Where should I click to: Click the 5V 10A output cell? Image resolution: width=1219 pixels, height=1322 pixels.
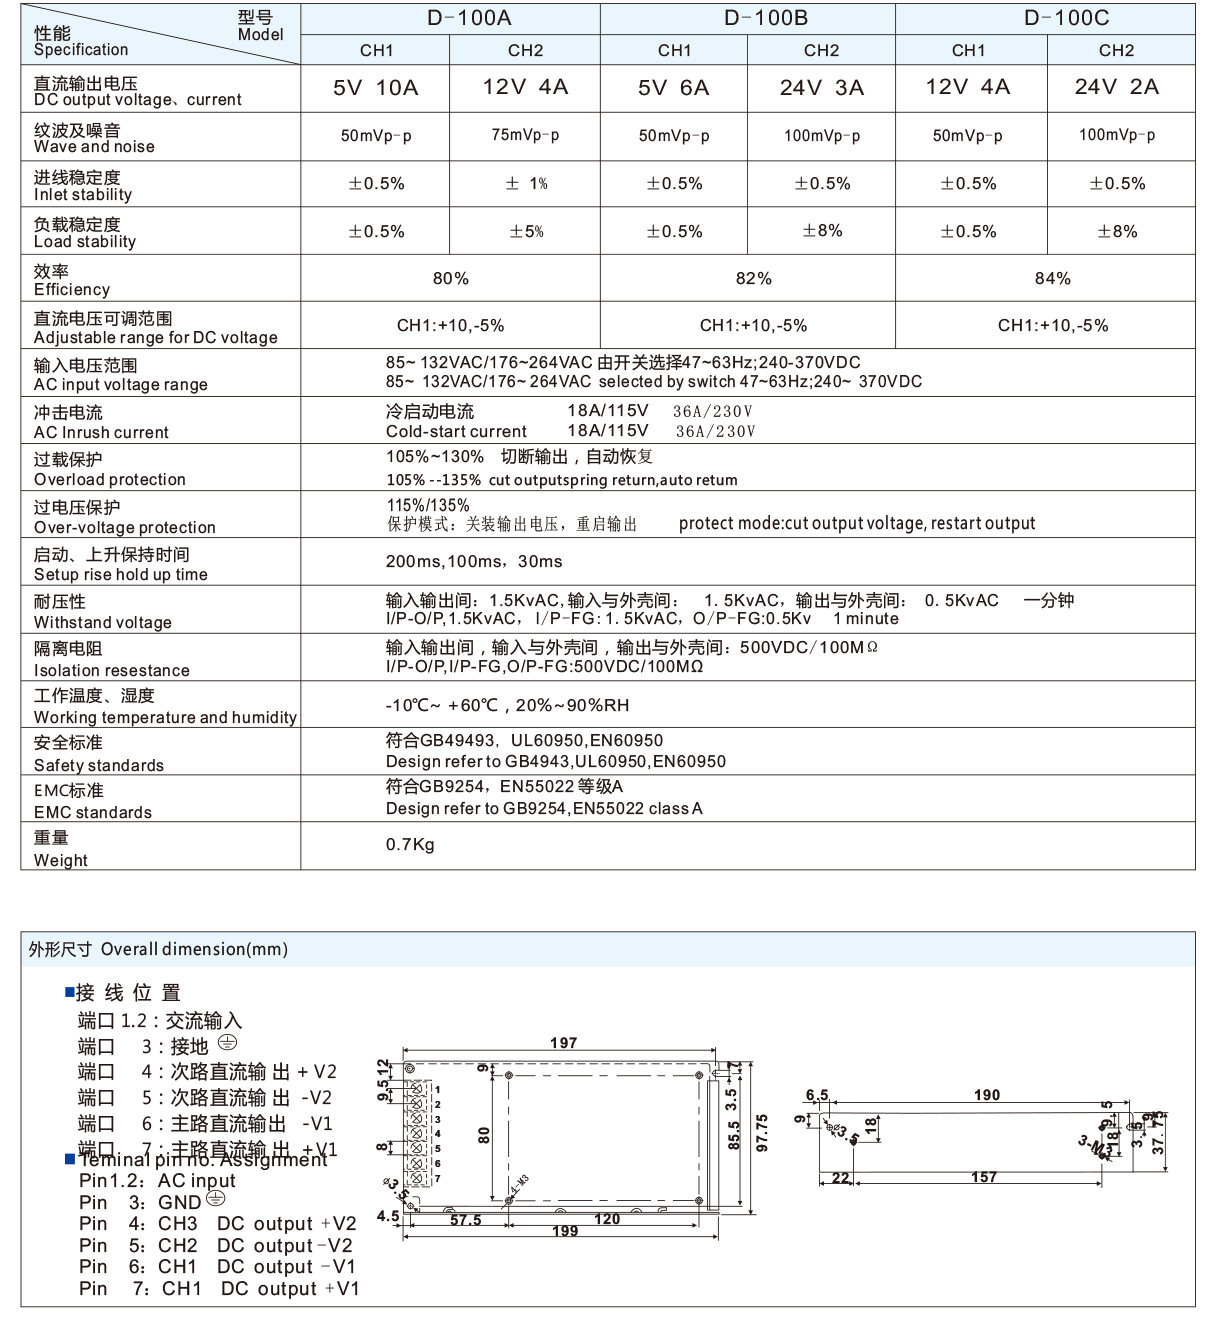[x=373, y=90]
